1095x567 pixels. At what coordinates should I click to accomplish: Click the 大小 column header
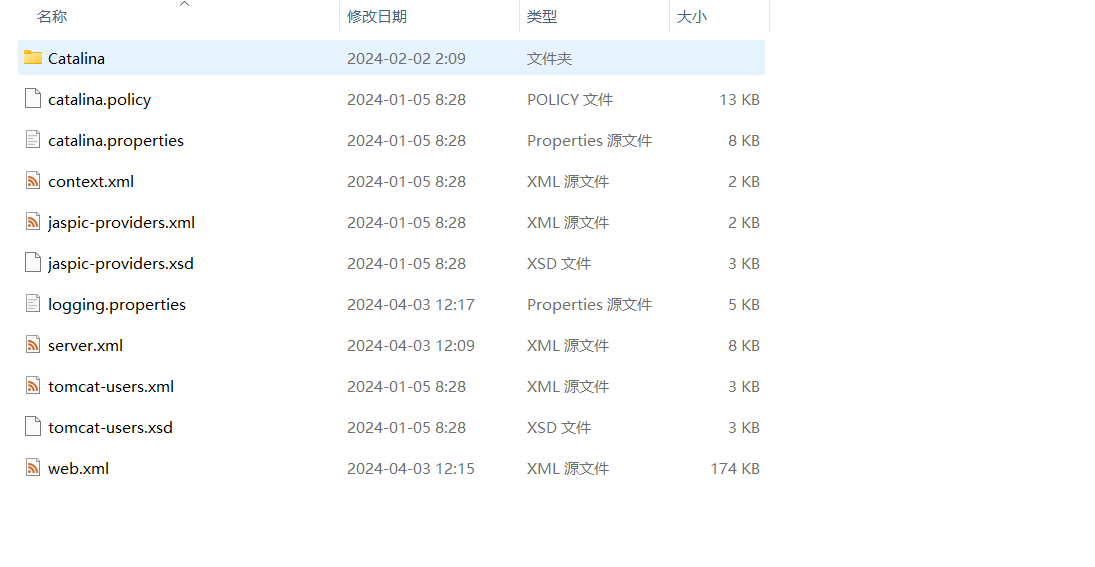692,17
